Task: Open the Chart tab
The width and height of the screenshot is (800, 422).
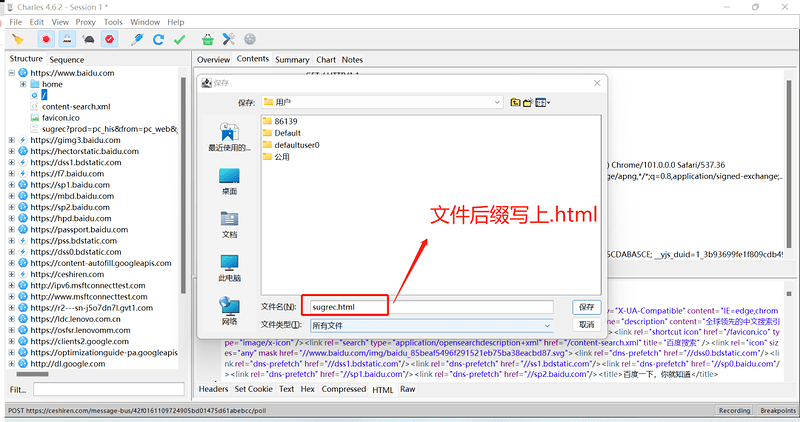Action: [x=326, y=60]
